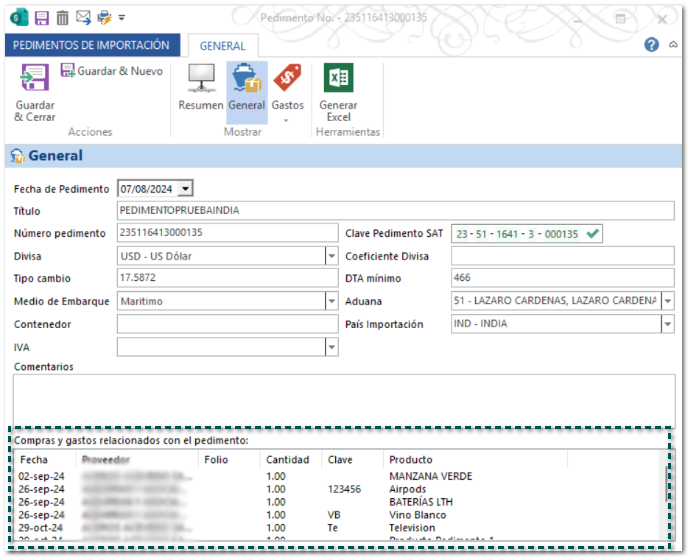Open the PEDIMENTOS DE IMPORTACIÓN tab
Image resolution: width=691 pixels, height=560 pixels.
(x=92, y=45)
